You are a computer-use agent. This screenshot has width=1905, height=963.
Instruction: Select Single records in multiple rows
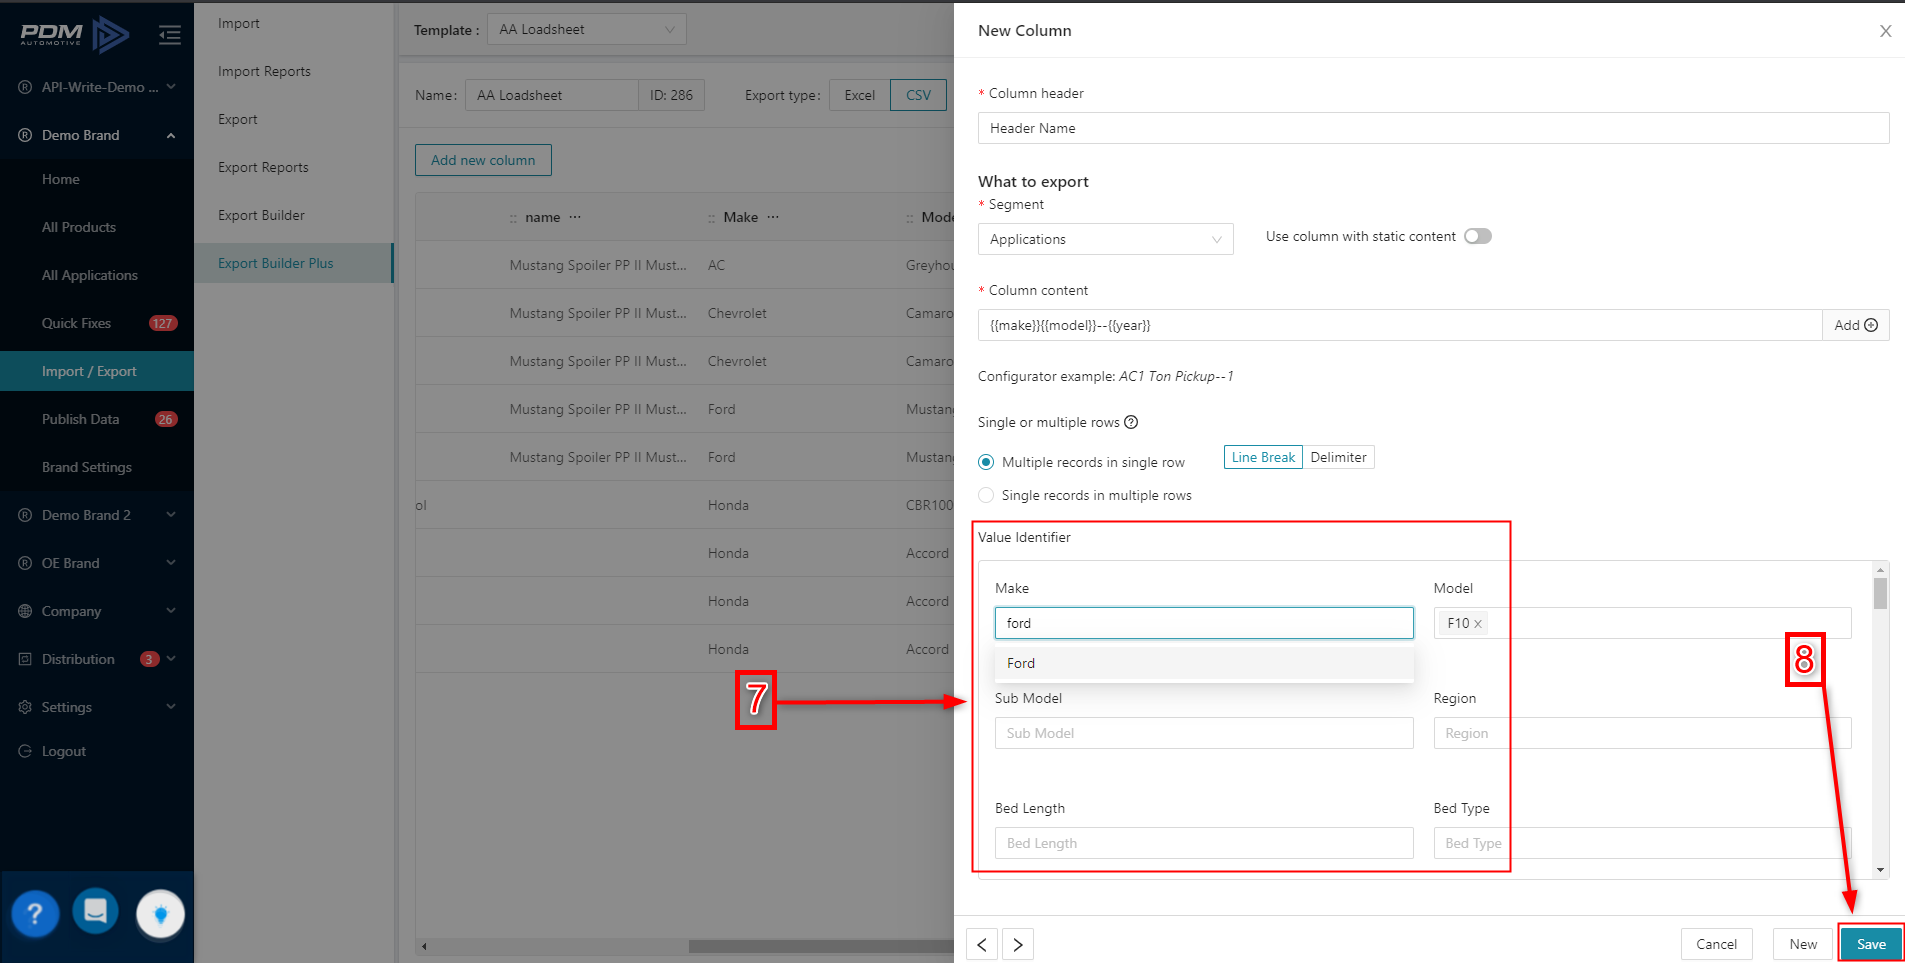[986, 495]
